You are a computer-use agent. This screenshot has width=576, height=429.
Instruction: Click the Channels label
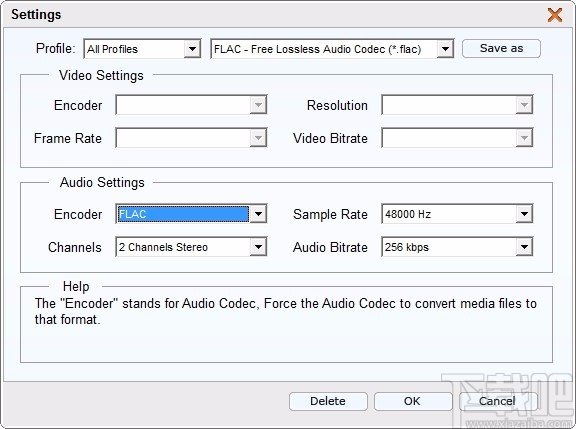point(75,247)
